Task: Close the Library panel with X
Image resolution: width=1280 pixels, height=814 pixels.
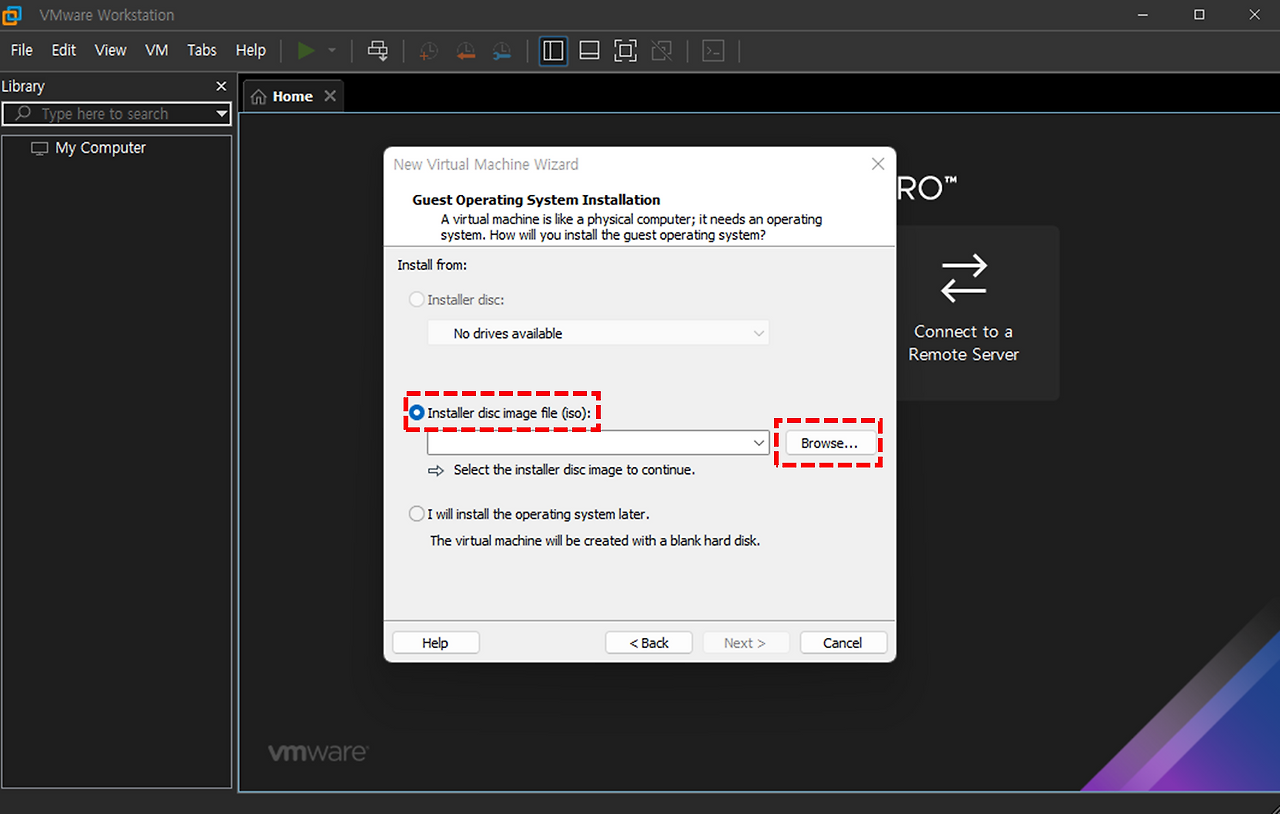Action: pyautogui.click(x=222, y=86)
